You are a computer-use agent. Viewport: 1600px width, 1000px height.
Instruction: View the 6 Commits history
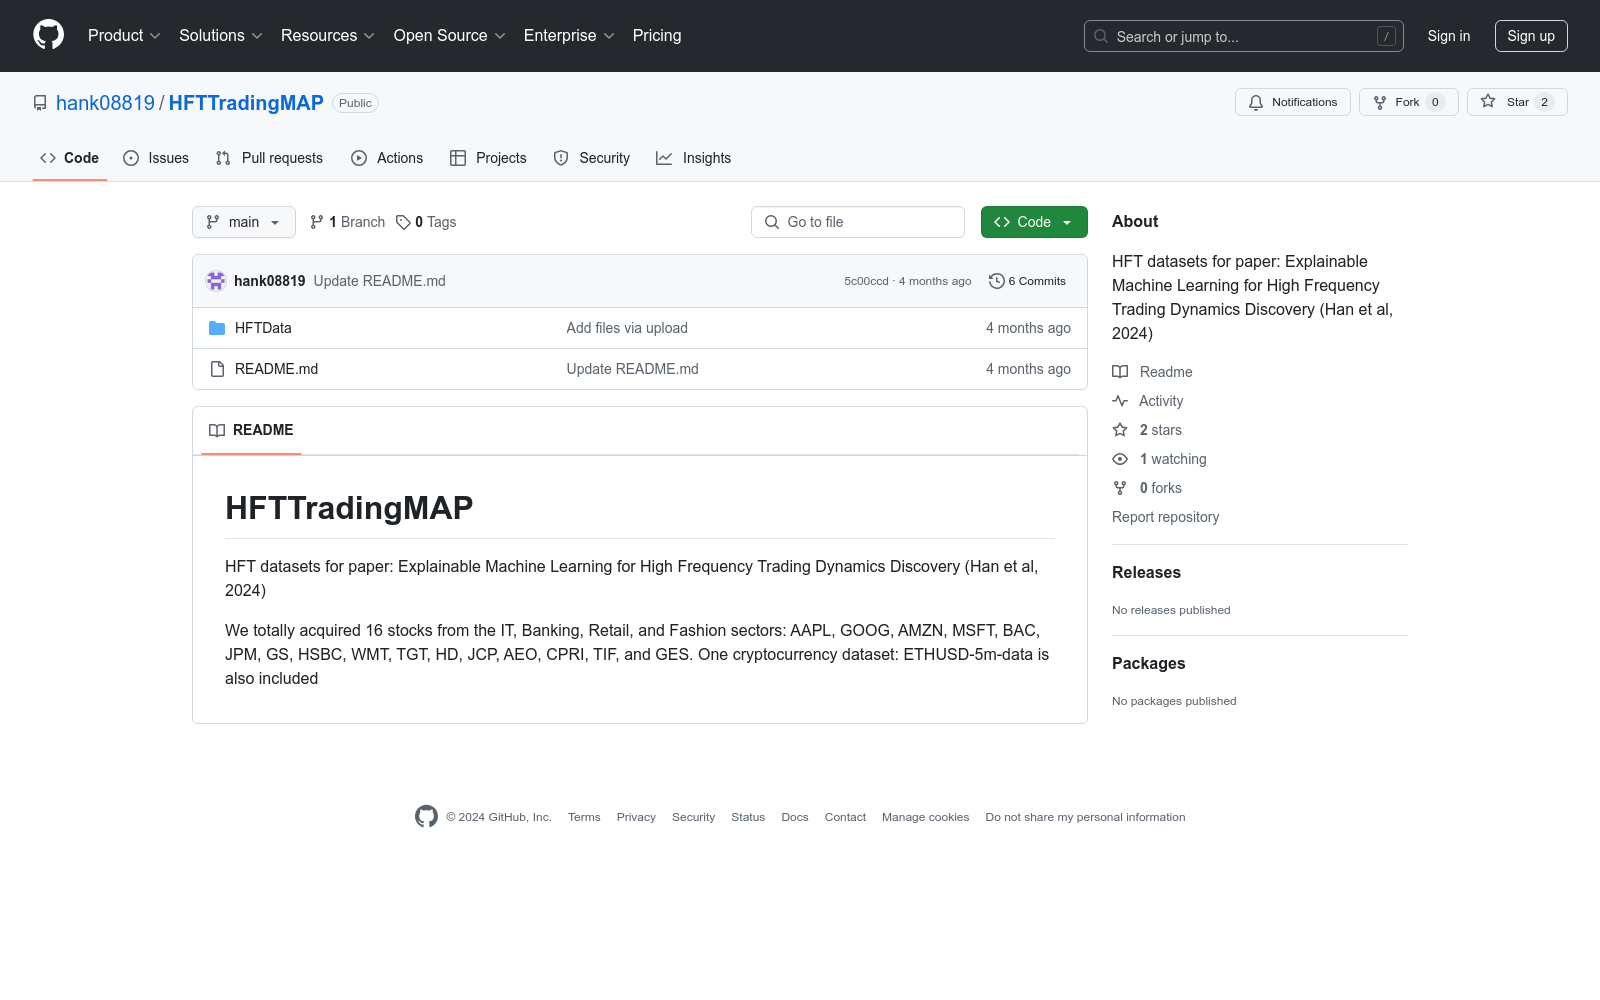[x=1027, y=281]
